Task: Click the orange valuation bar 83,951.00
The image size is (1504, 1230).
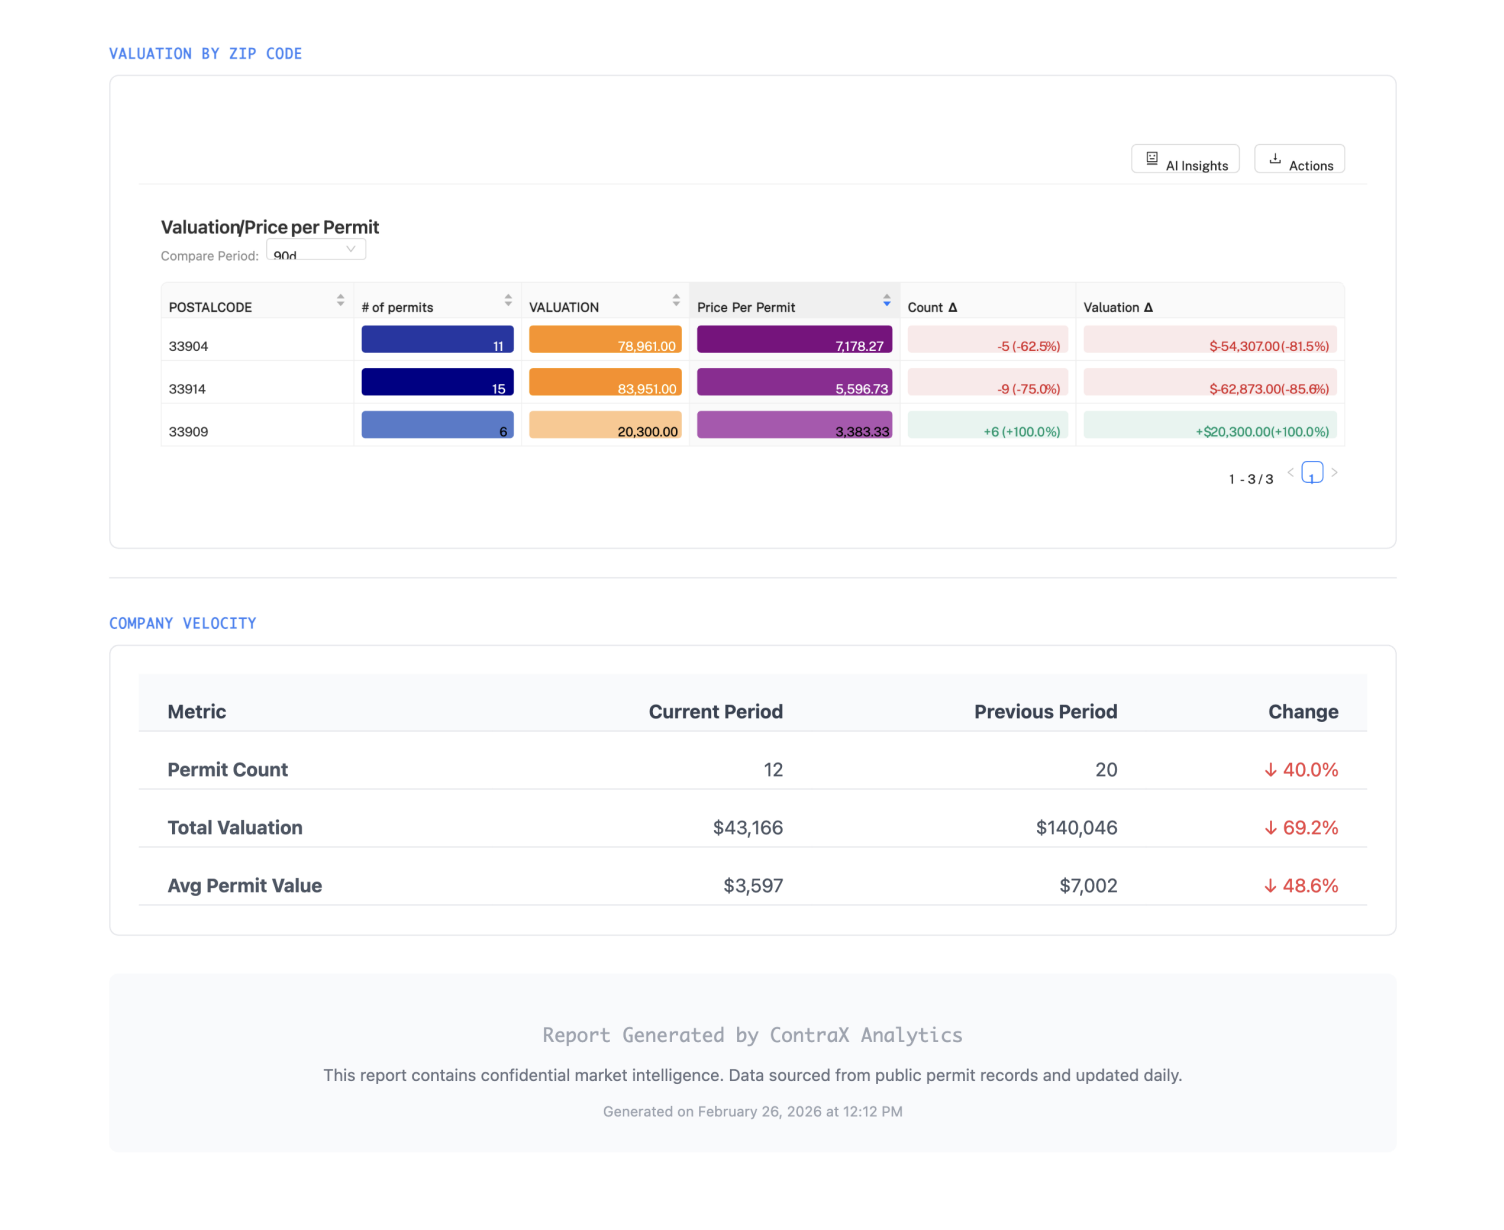Action: (x=605, y=382)
